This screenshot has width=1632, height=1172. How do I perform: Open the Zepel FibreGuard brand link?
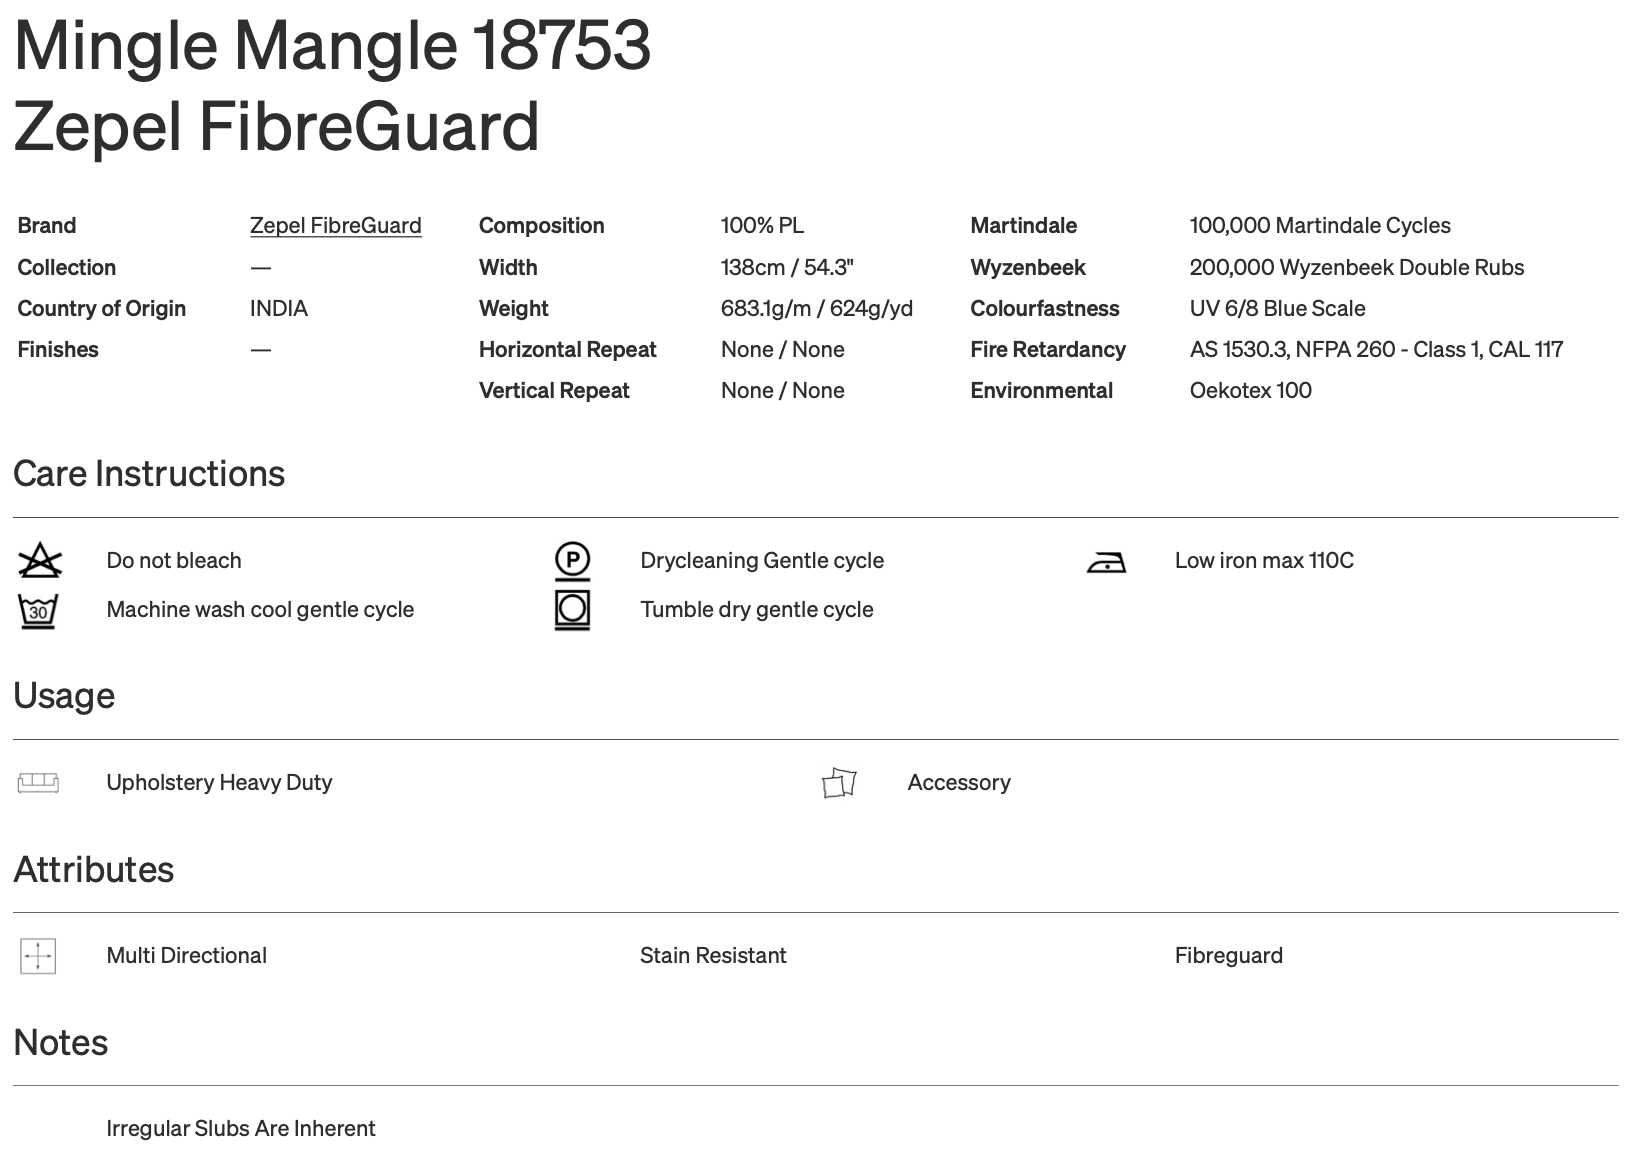(335, 226)
